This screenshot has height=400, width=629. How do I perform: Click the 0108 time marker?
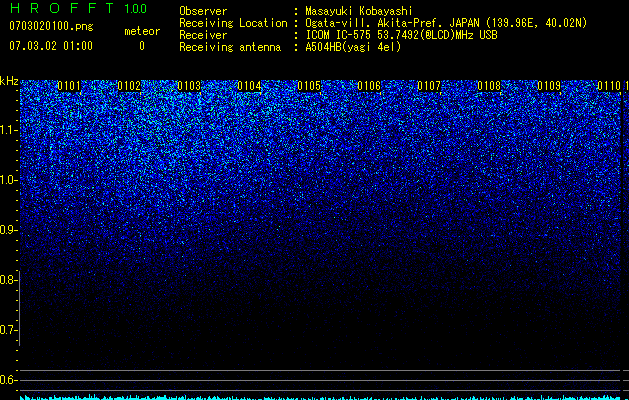(x=489, y=86)
